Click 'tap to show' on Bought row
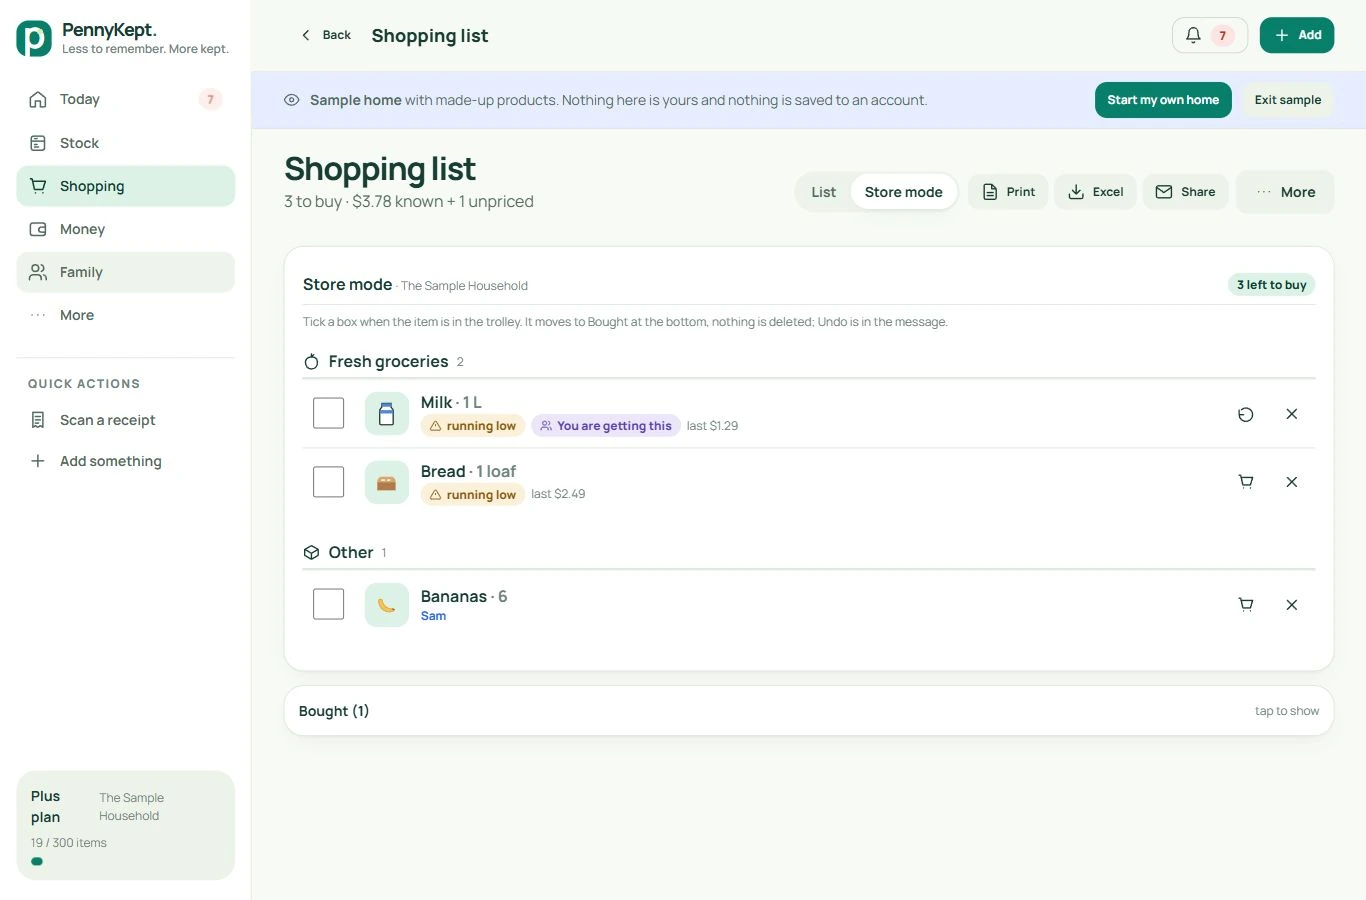 1287,711
